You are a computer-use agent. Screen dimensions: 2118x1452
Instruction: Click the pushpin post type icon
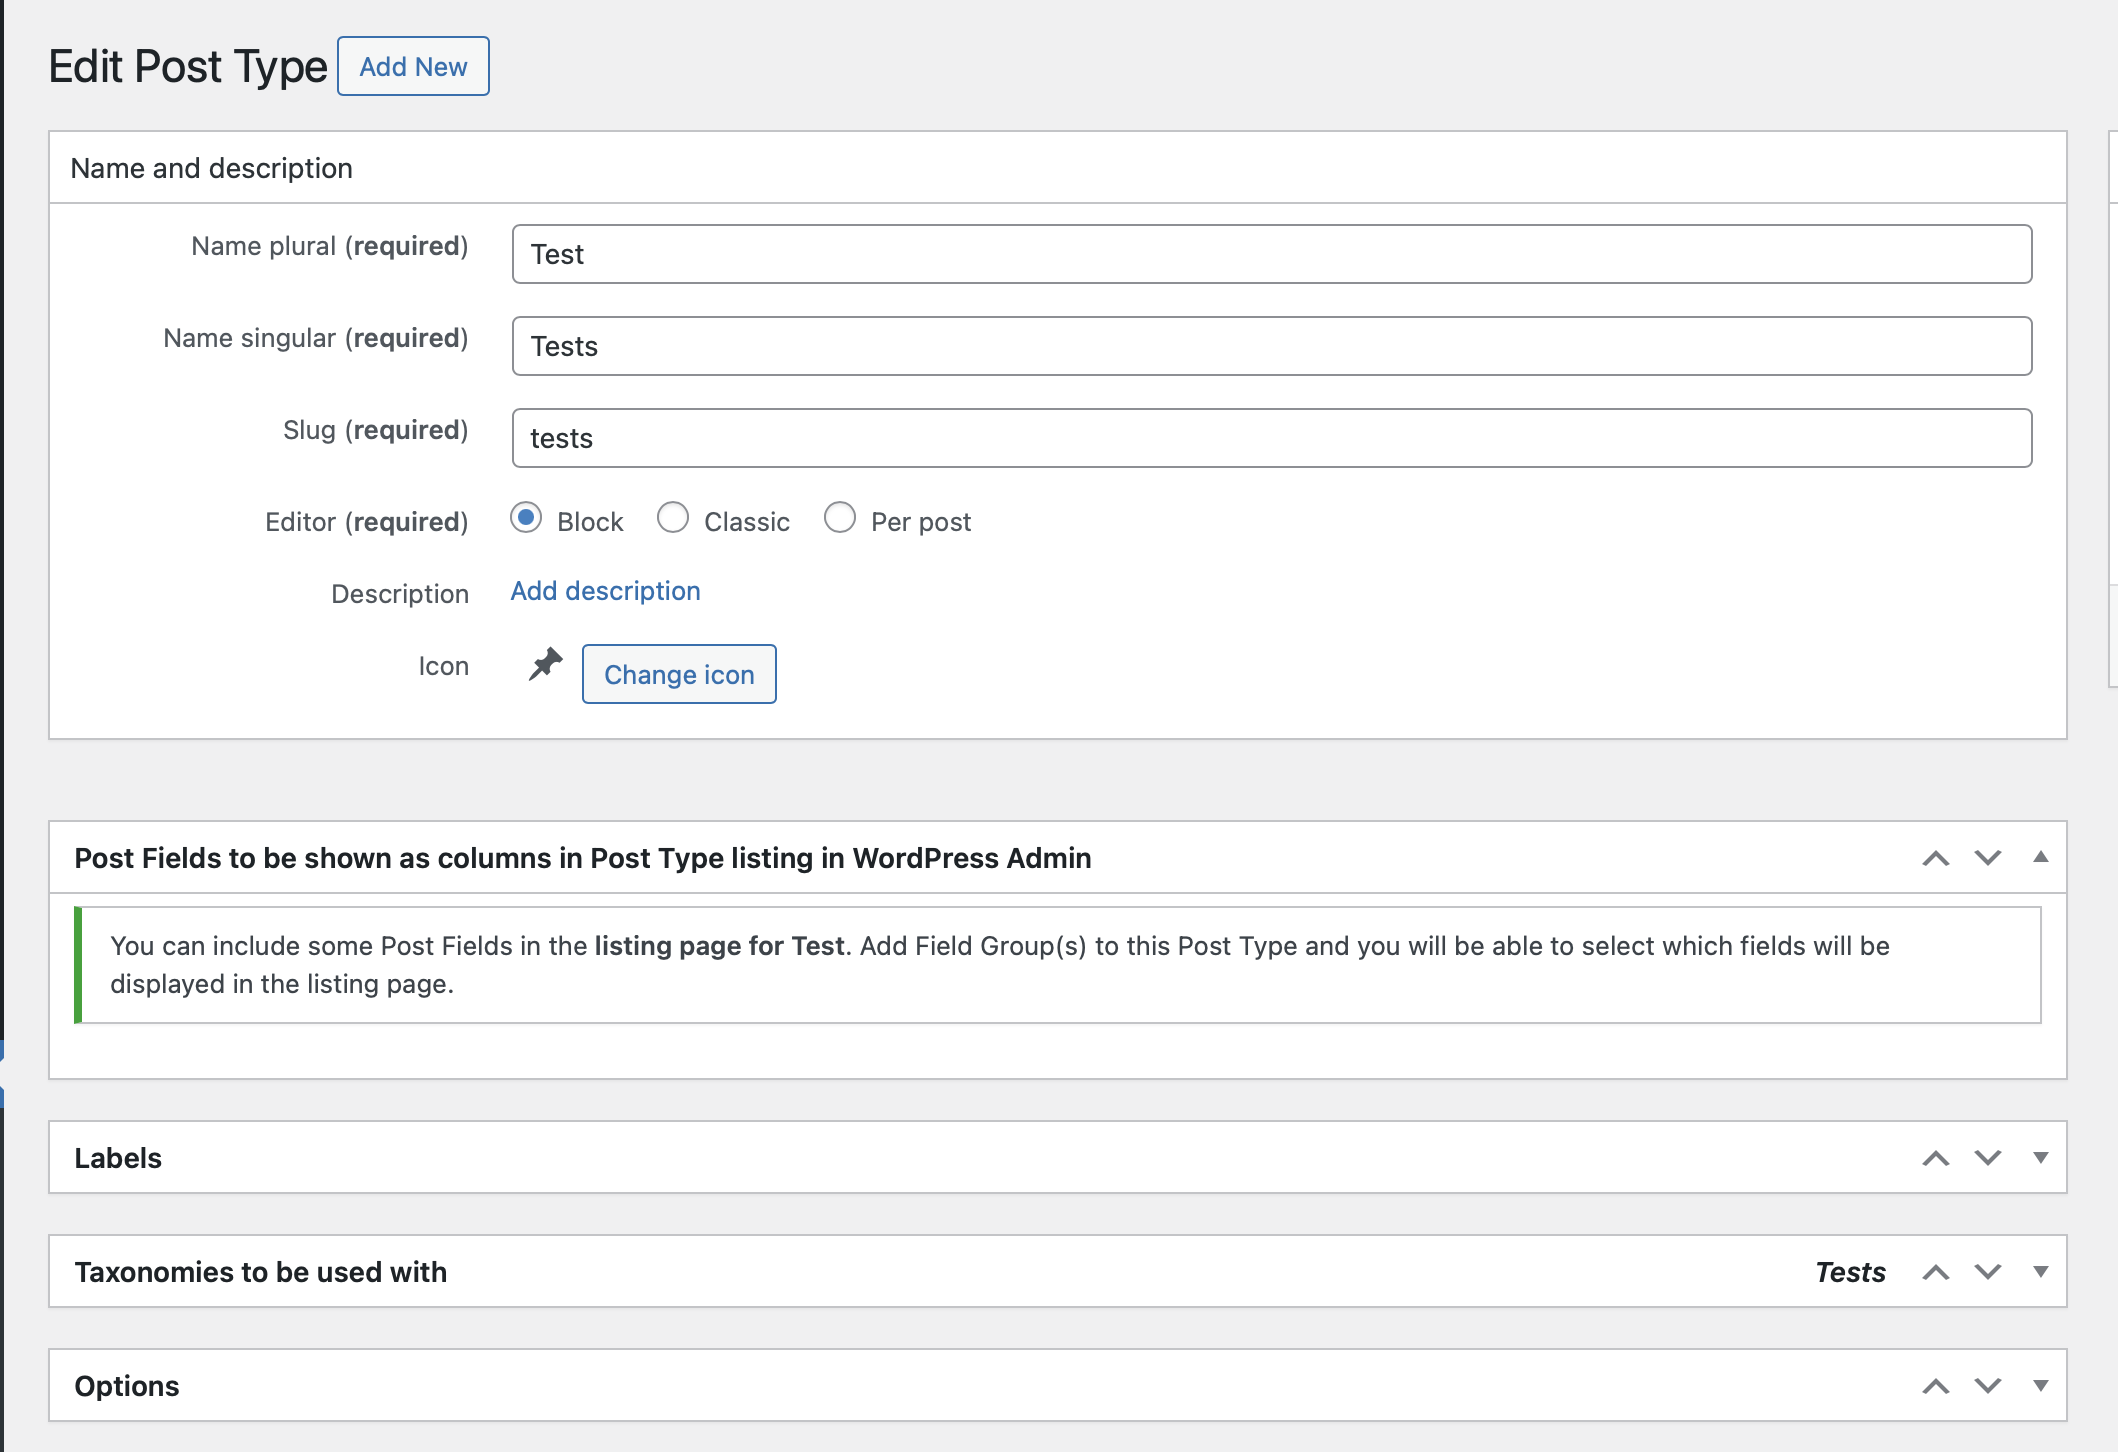pyautogui.click(x=545, y=664)
